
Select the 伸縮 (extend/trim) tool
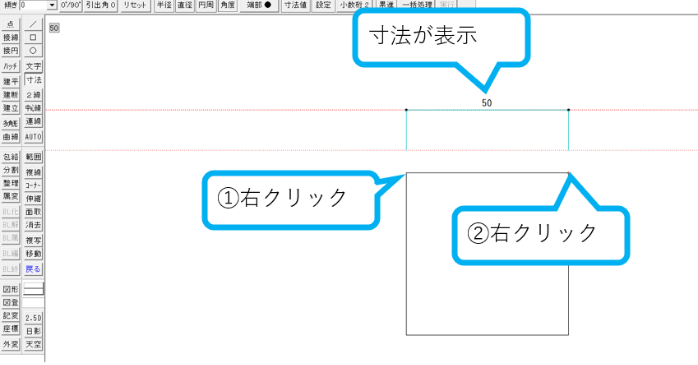click(33, 199)
